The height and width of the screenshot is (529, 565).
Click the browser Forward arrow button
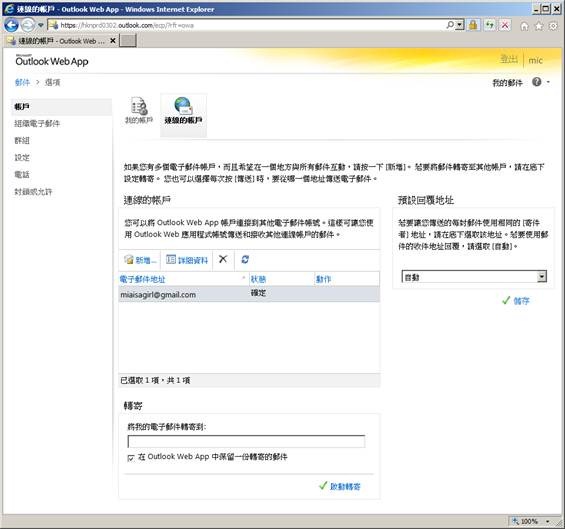[x=28, y=25]
